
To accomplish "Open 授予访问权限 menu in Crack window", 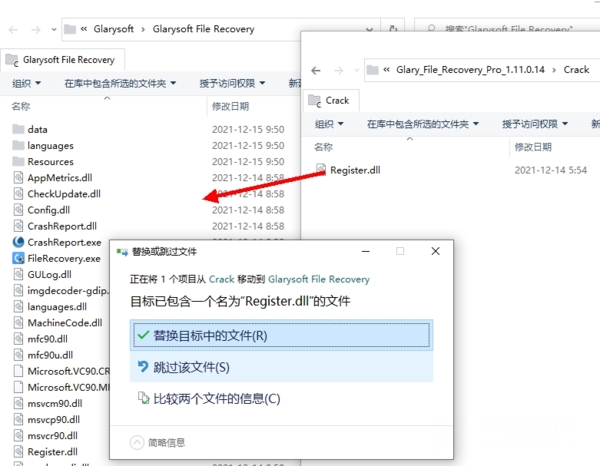I will click(x=535, y=124).
